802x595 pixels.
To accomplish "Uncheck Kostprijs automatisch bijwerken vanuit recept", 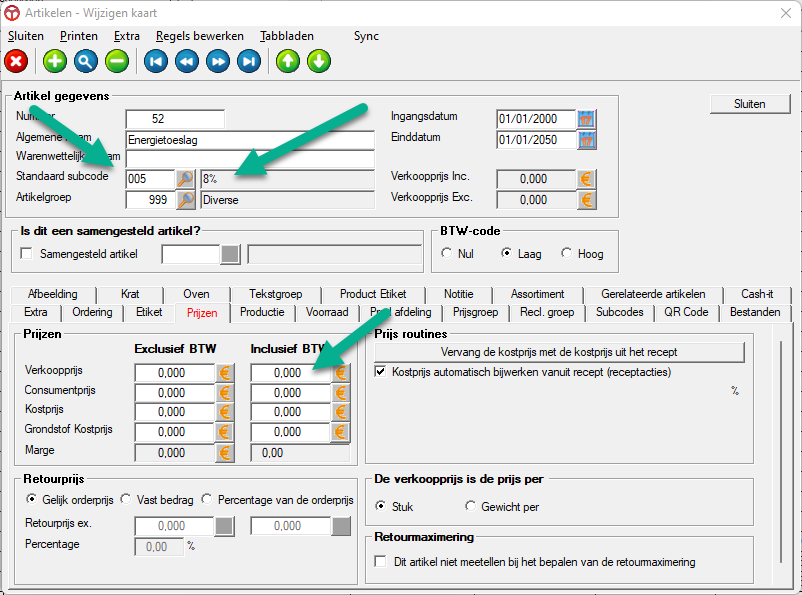I will coord(380,372).
